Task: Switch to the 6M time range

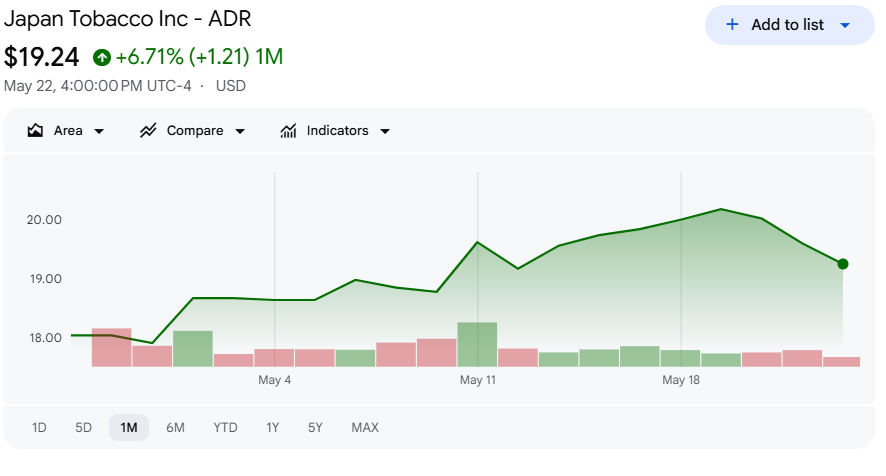Action: click(x=175, y=427)
